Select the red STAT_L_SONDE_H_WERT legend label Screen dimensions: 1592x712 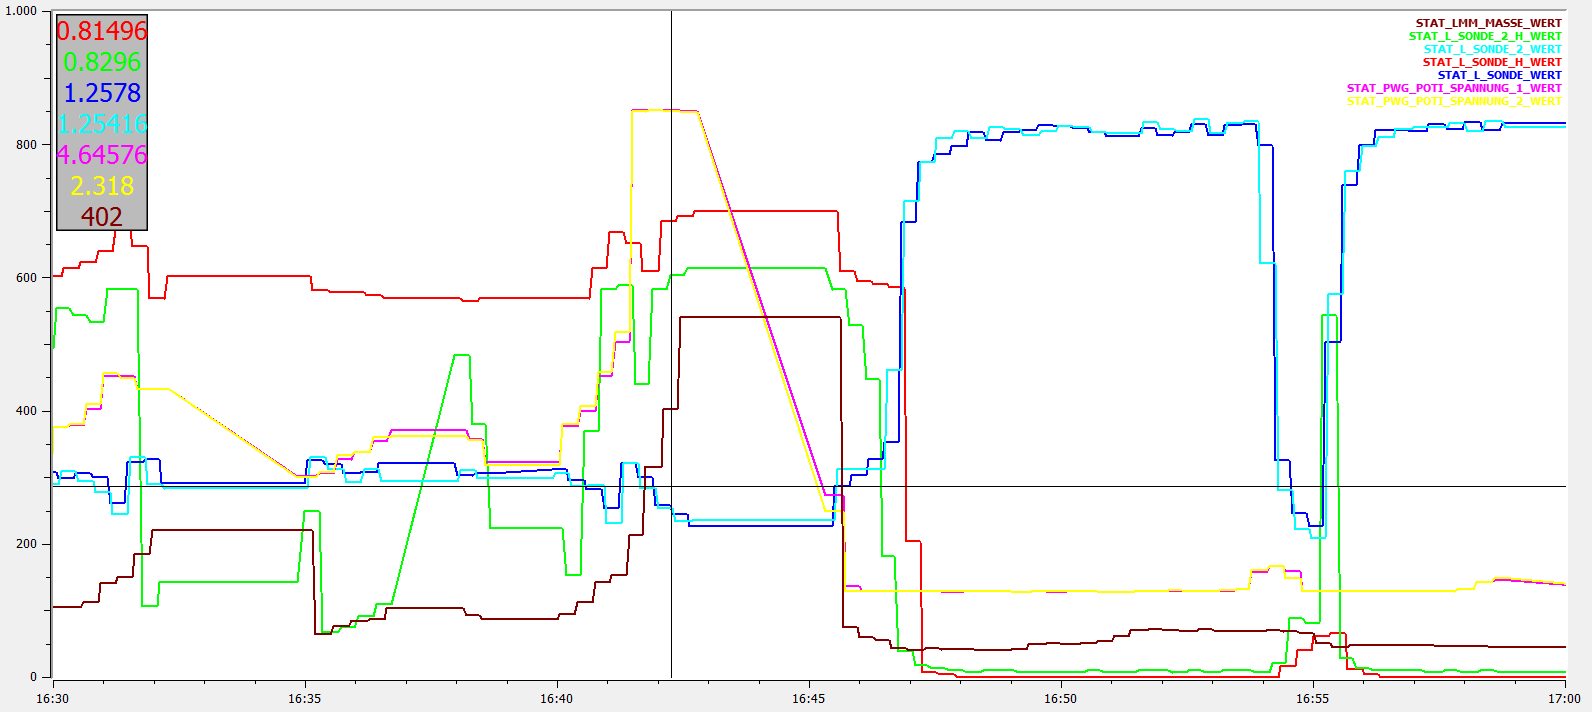pyautogui.click(x=1492, y=62)
